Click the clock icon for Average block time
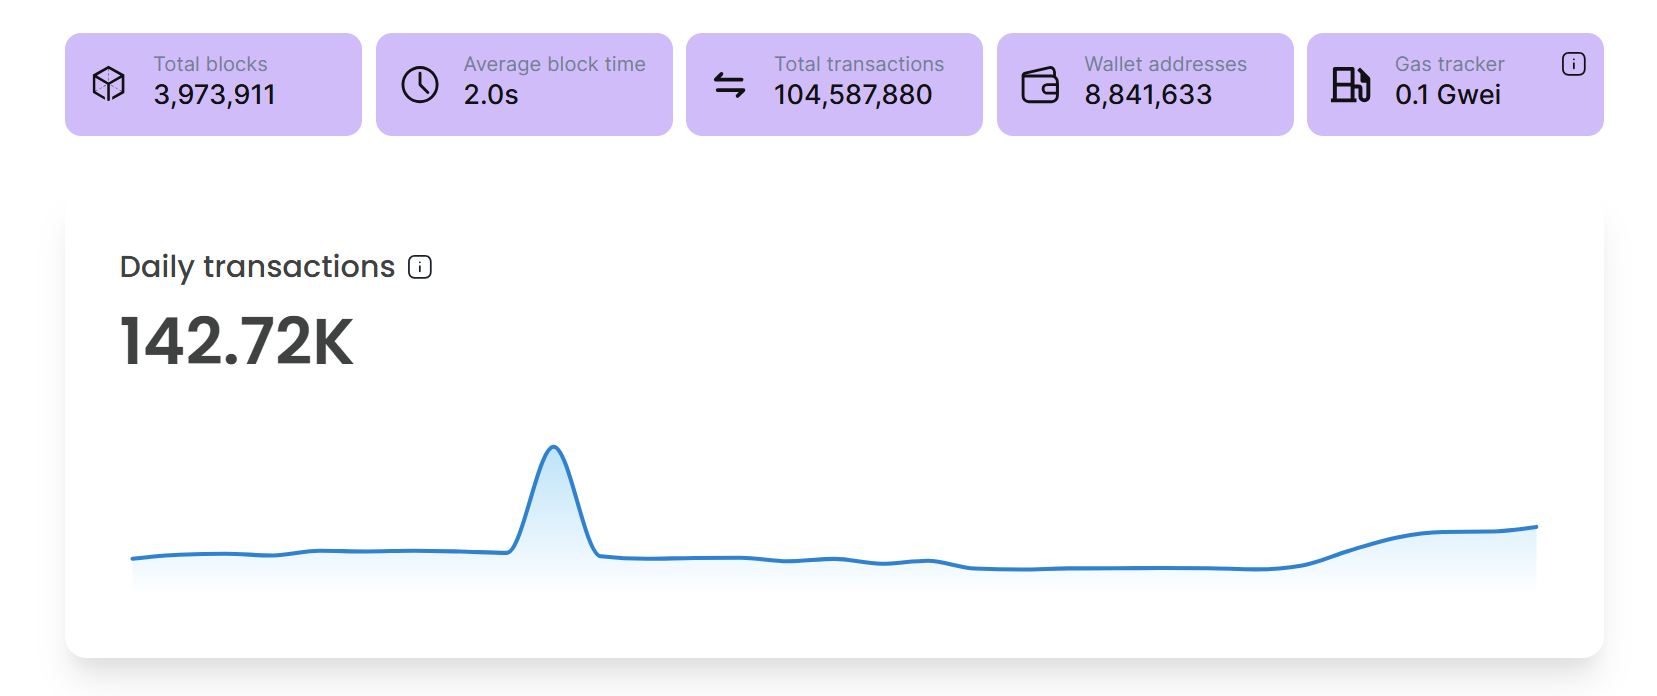Screen dimensions: 1657x696 pyautogui.click(x=420, y=84)
